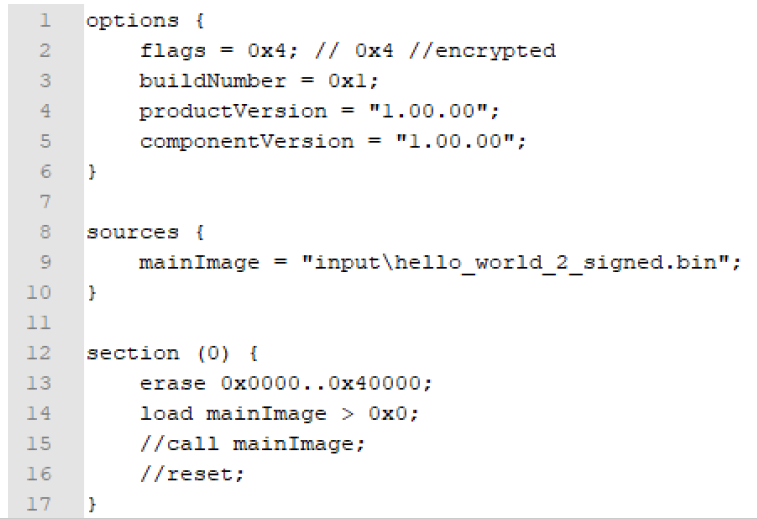Click line number 6 in the gutter
757x519 pixels.
click(45, 171)
